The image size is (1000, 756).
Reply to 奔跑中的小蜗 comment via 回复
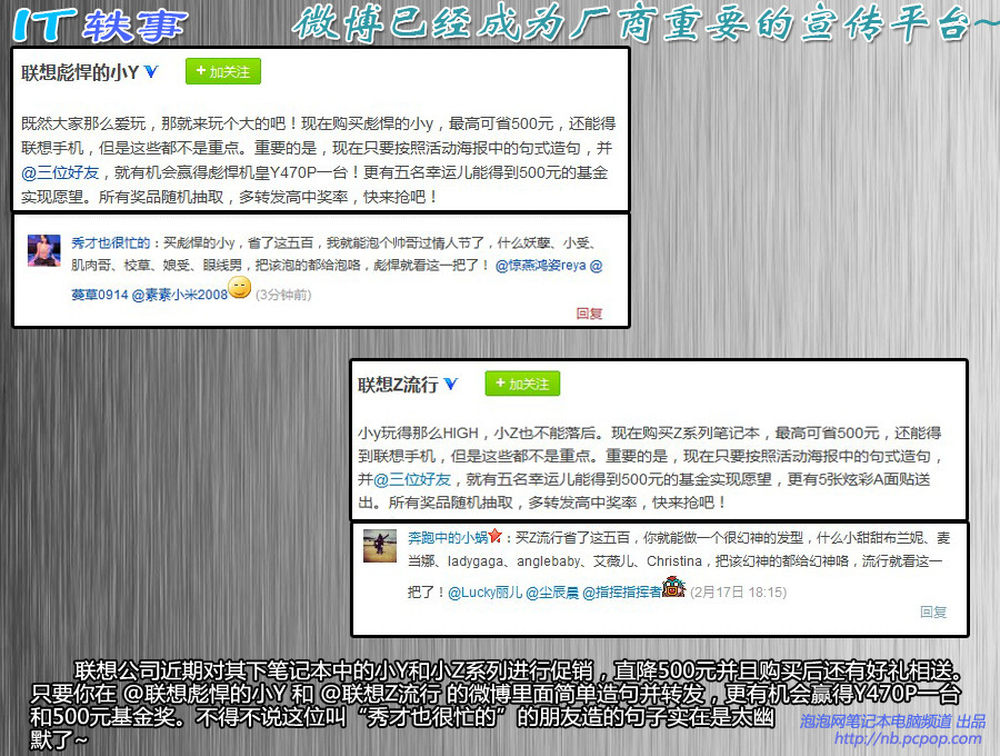click(933, 612)
